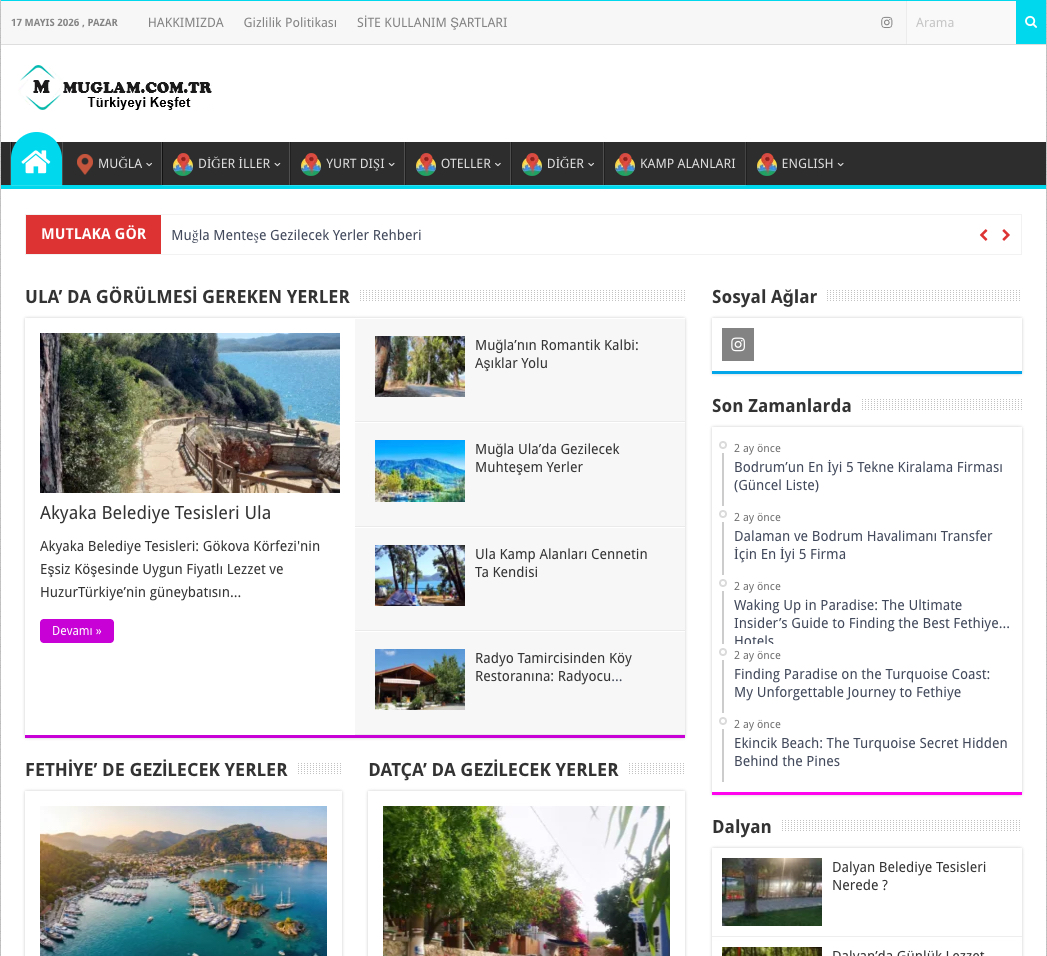Click Datça street bougainvillea image
Image resolution: width=1047 pixels, height=956 pixels.
[x=526, y=881]
